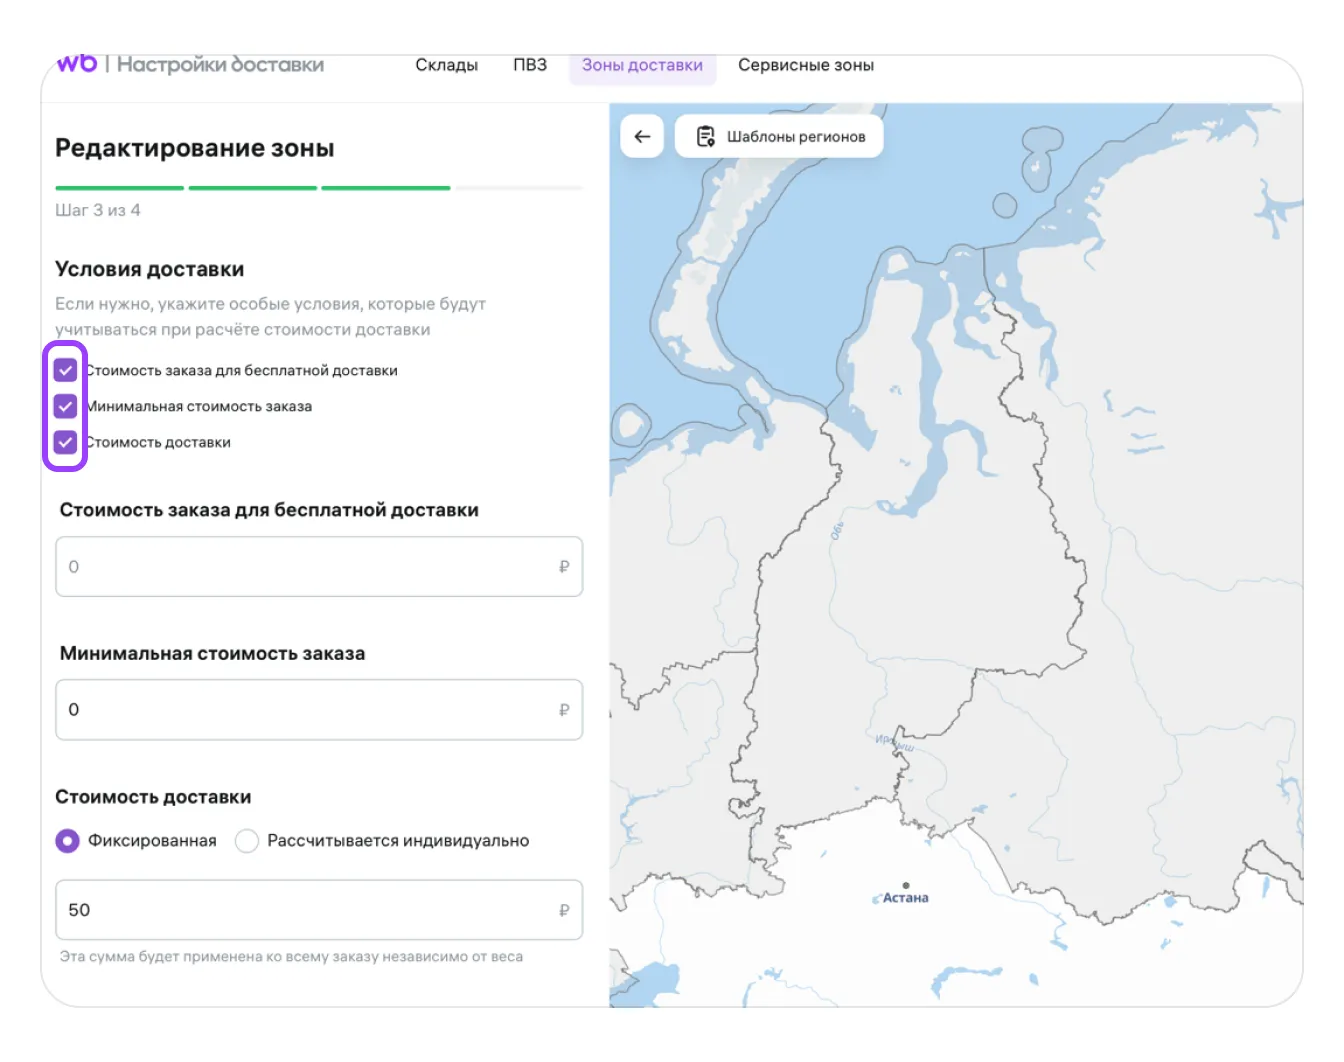
Task: Click the Условия доставки section heading
Action: pos(150,269)
